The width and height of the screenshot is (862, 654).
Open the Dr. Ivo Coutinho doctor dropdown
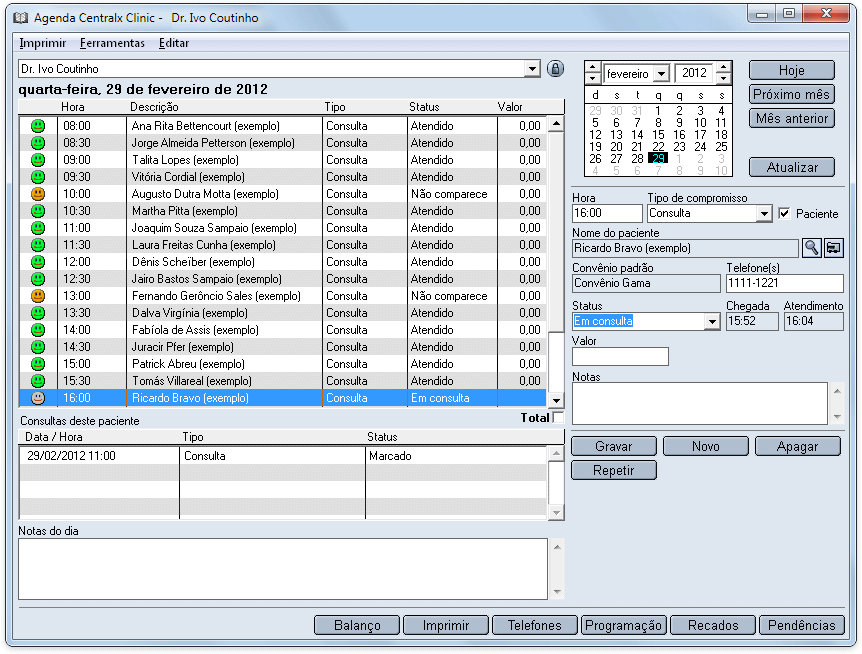[x=532, y=69]
